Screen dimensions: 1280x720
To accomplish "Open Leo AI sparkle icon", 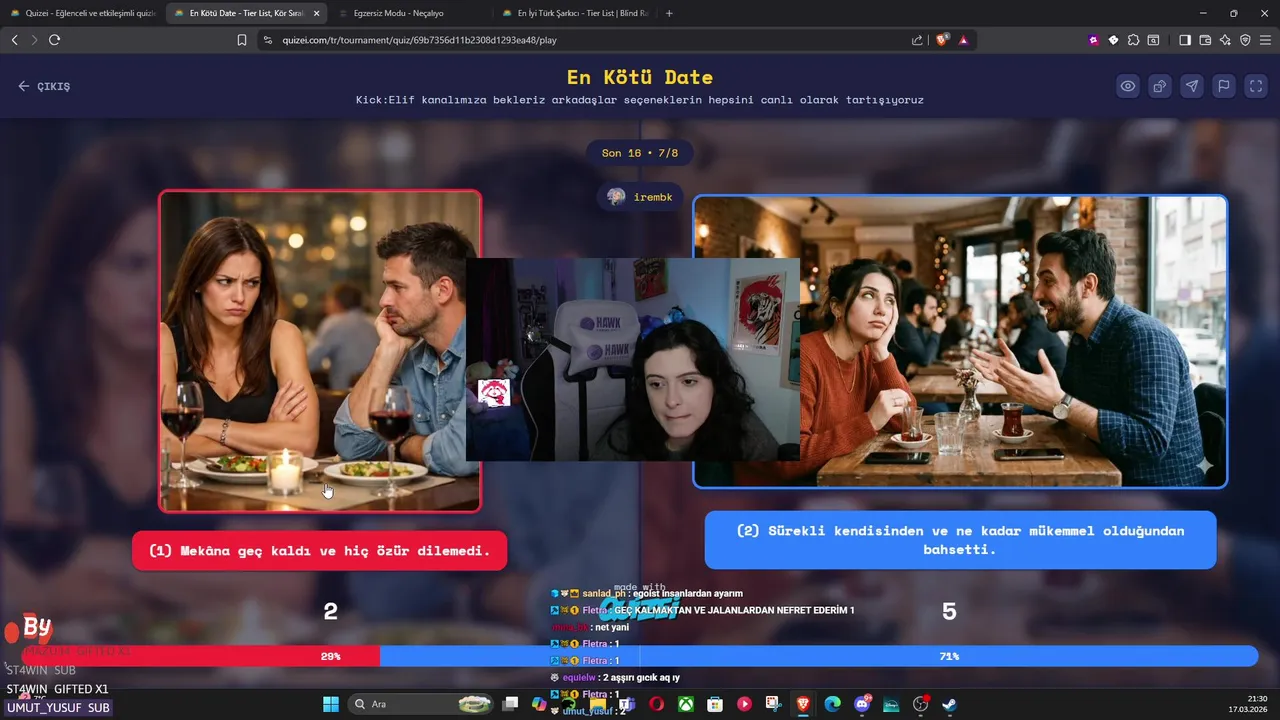I will tap(1225, 40).
